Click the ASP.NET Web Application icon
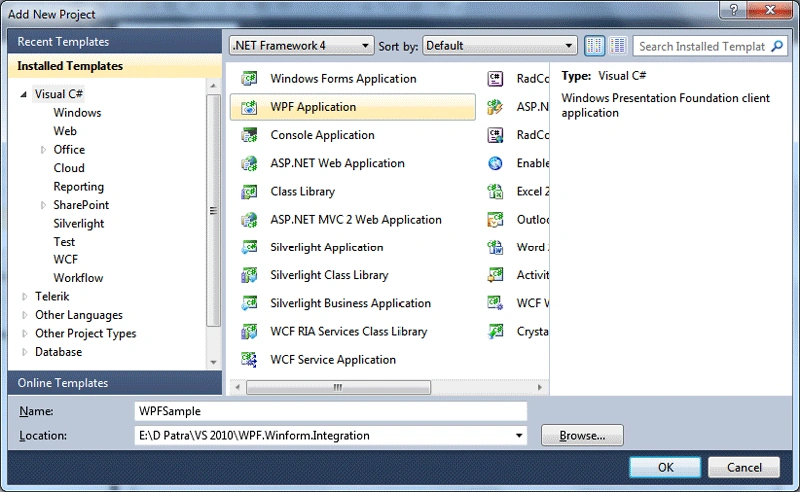The height and width of the screenshot is (492, 800). point(249,163)
